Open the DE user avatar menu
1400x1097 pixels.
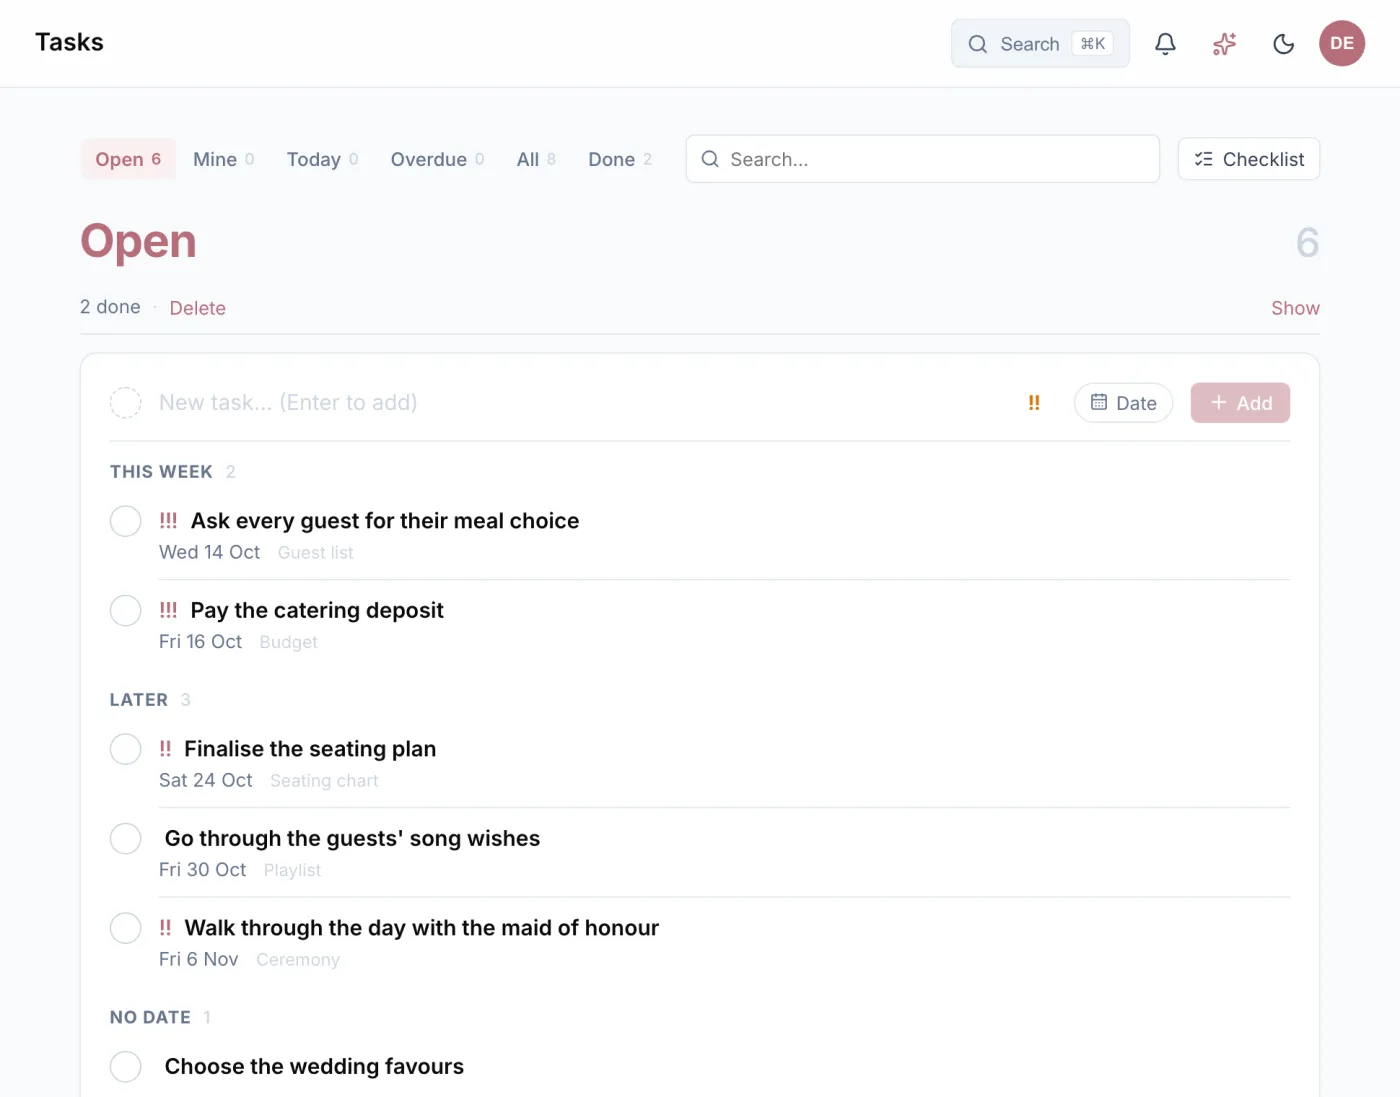tap(1342, 44)
